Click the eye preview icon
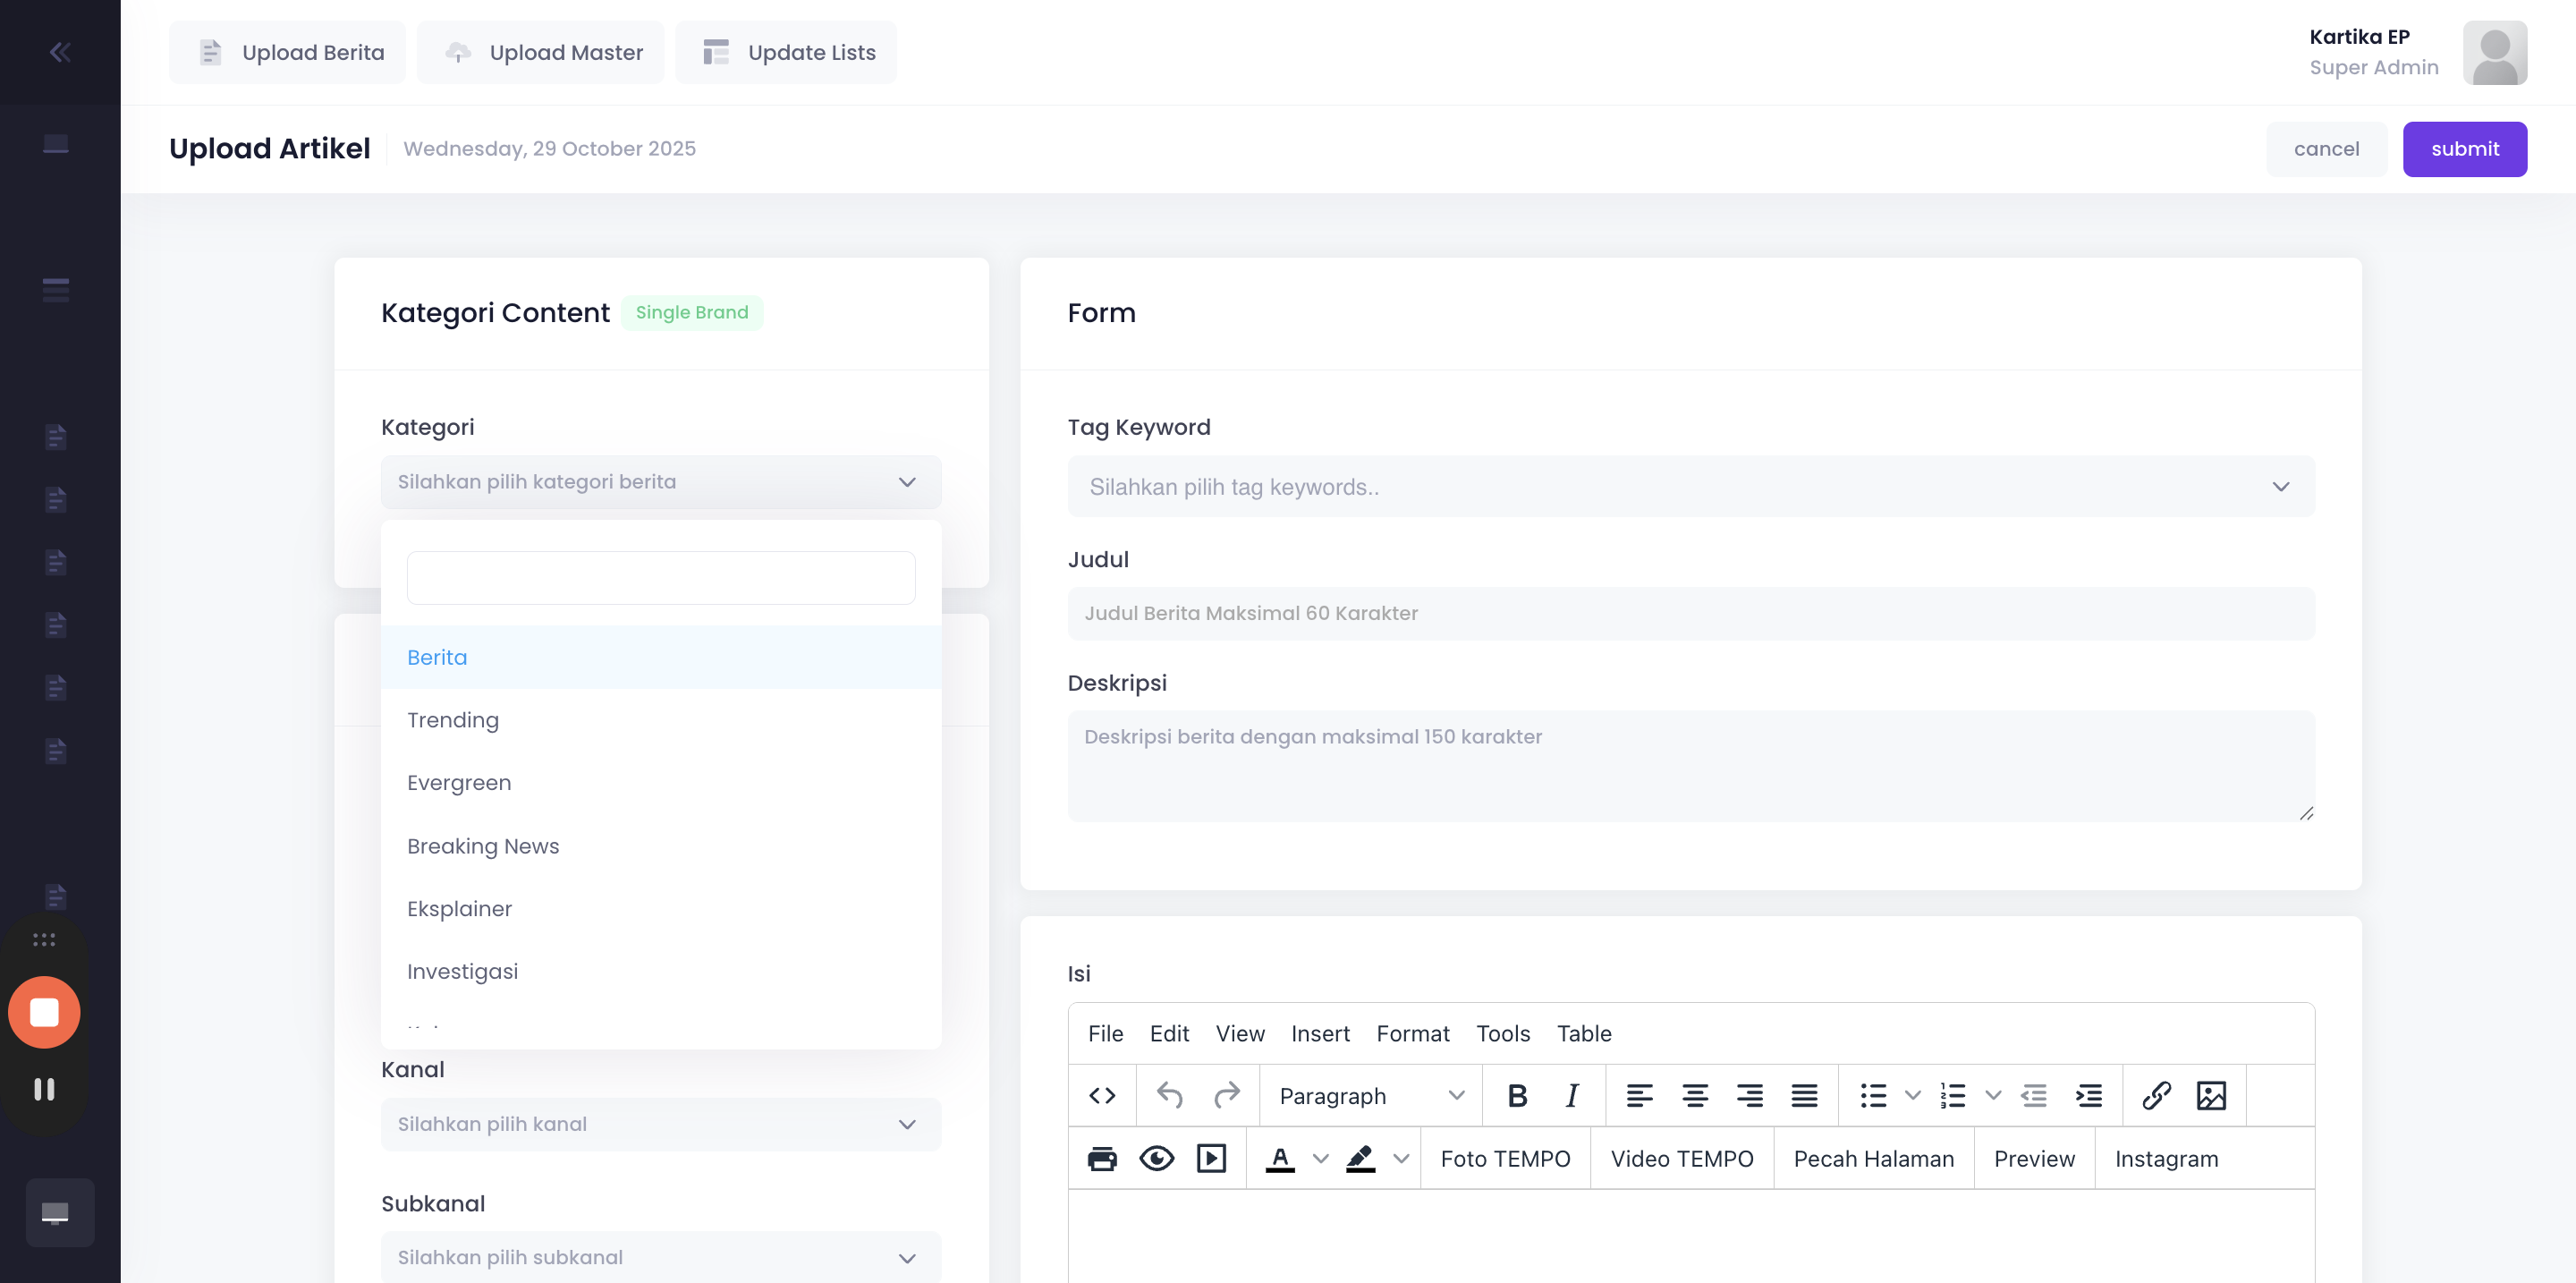This screenshot has height=1283, width=2576. (1157, 1159)
